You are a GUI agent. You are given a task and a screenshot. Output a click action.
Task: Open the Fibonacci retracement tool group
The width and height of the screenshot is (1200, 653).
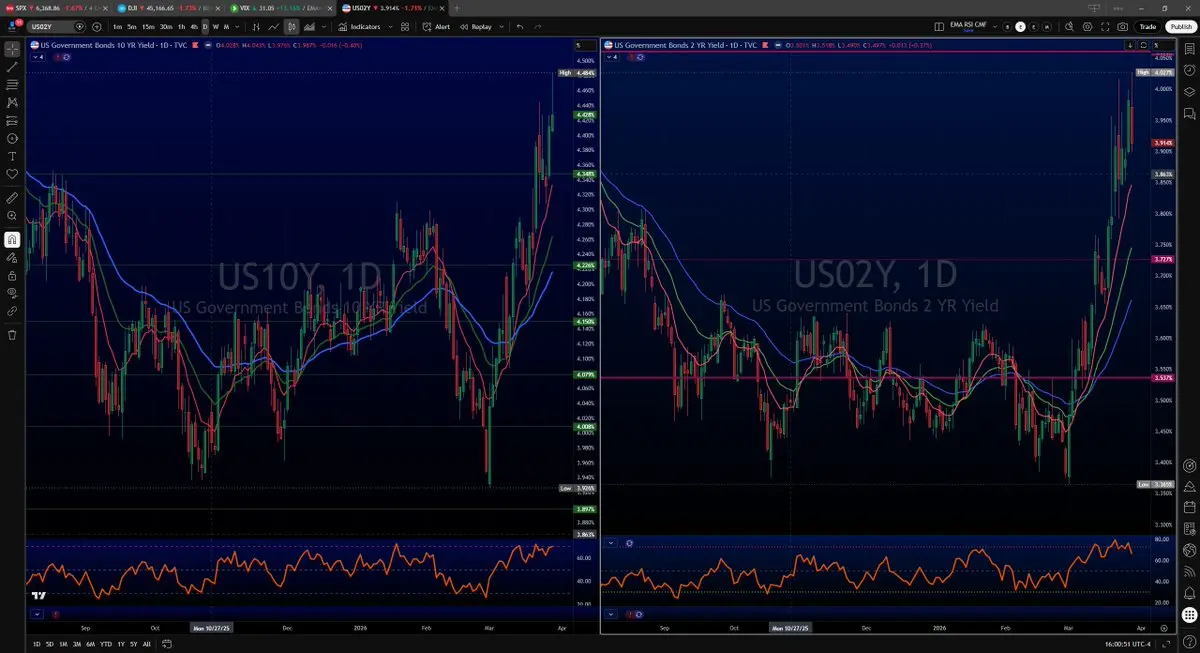(12, 84)
